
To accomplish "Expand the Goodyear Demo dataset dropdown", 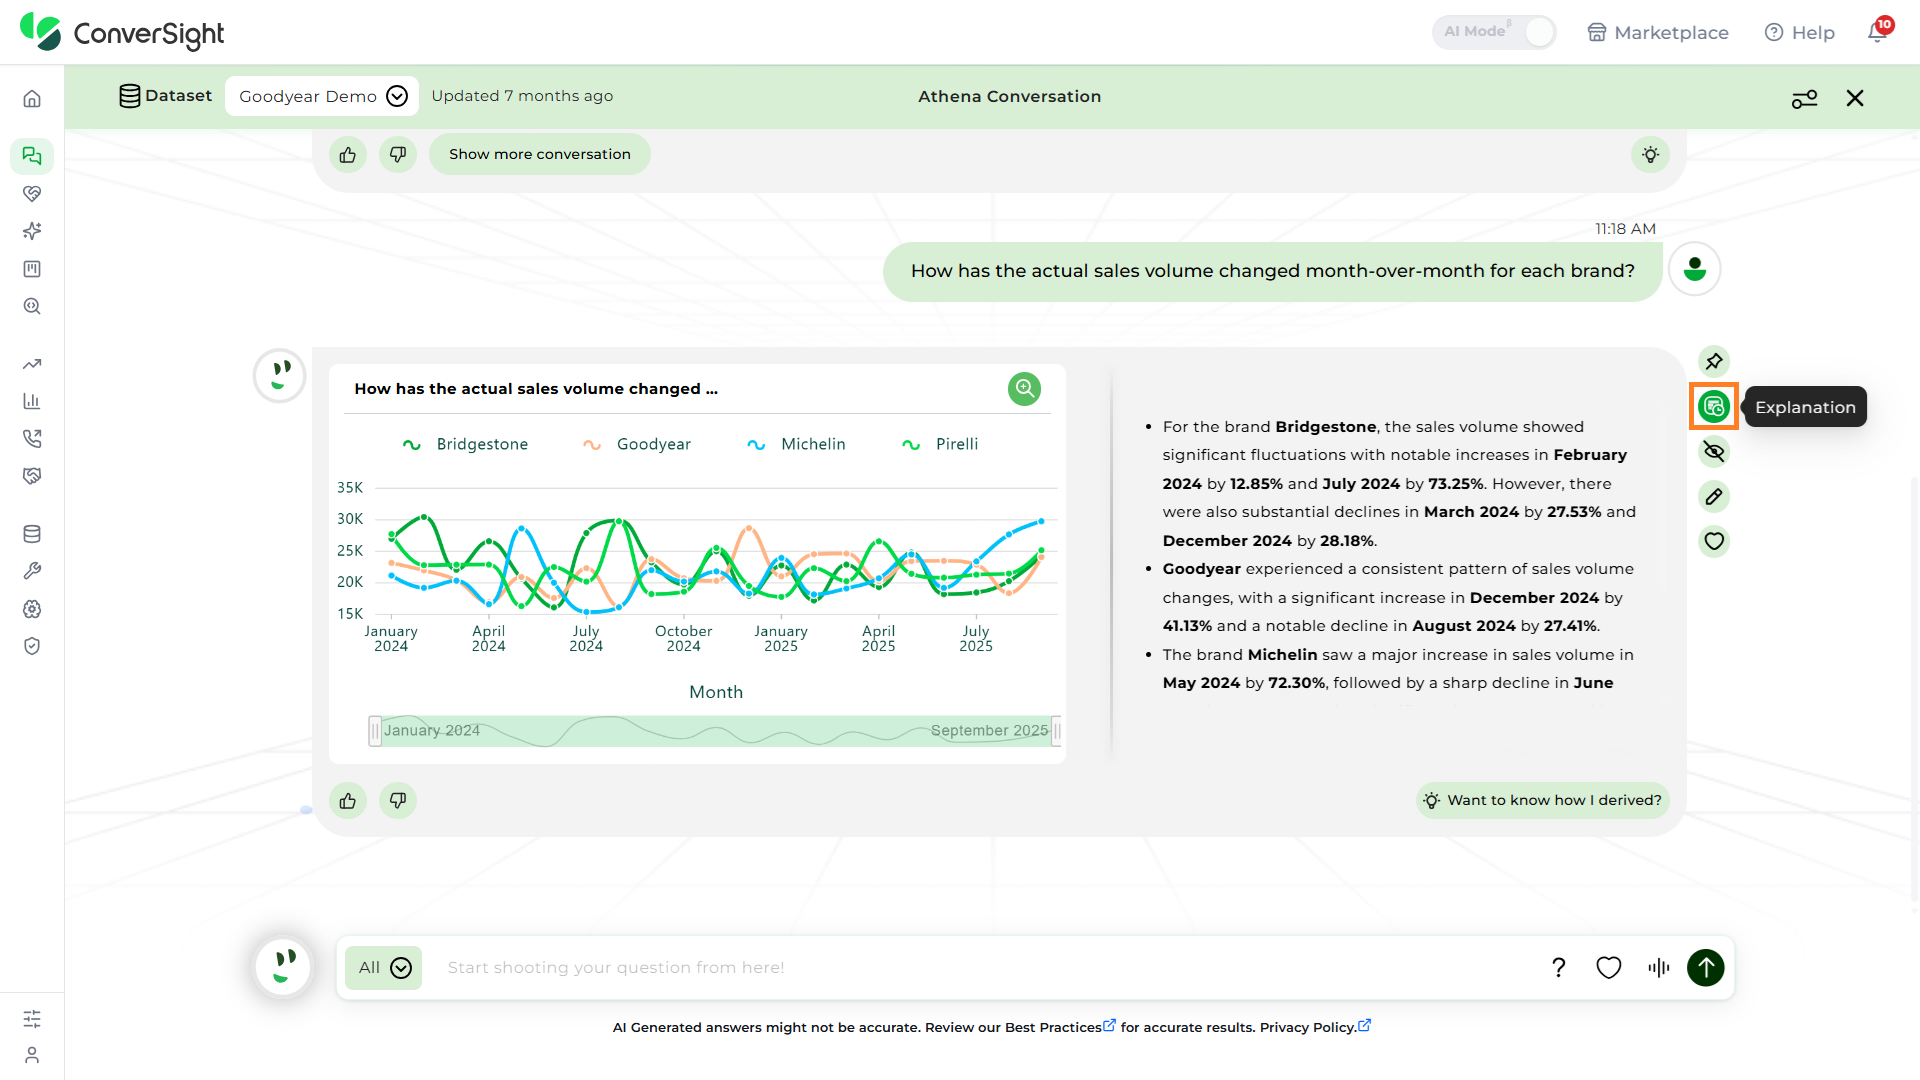I will click(x=322, y=96).
